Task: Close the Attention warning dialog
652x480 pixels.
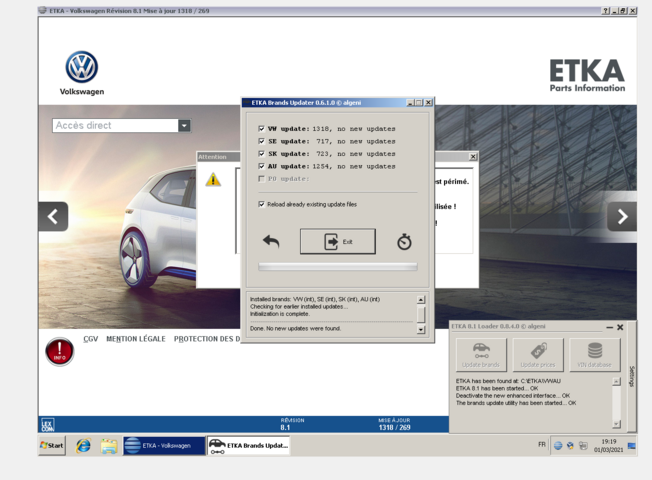Action: click(473, 157)
